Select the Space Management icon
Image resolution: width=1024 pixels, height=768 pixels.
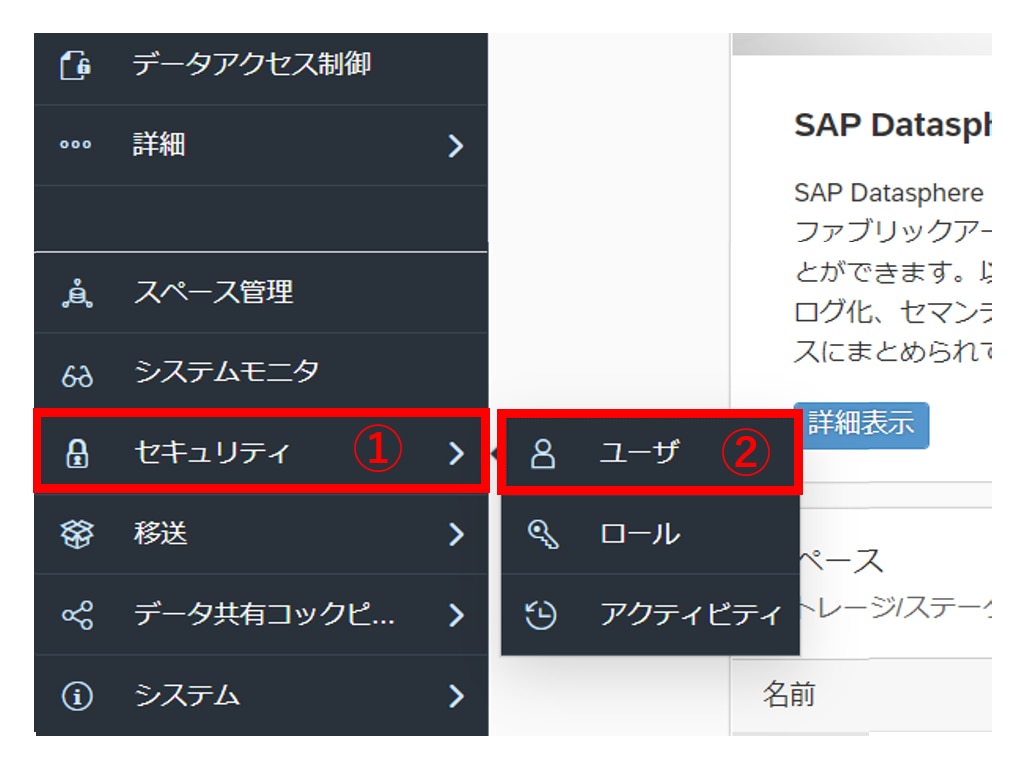click(x=76, y=293)
